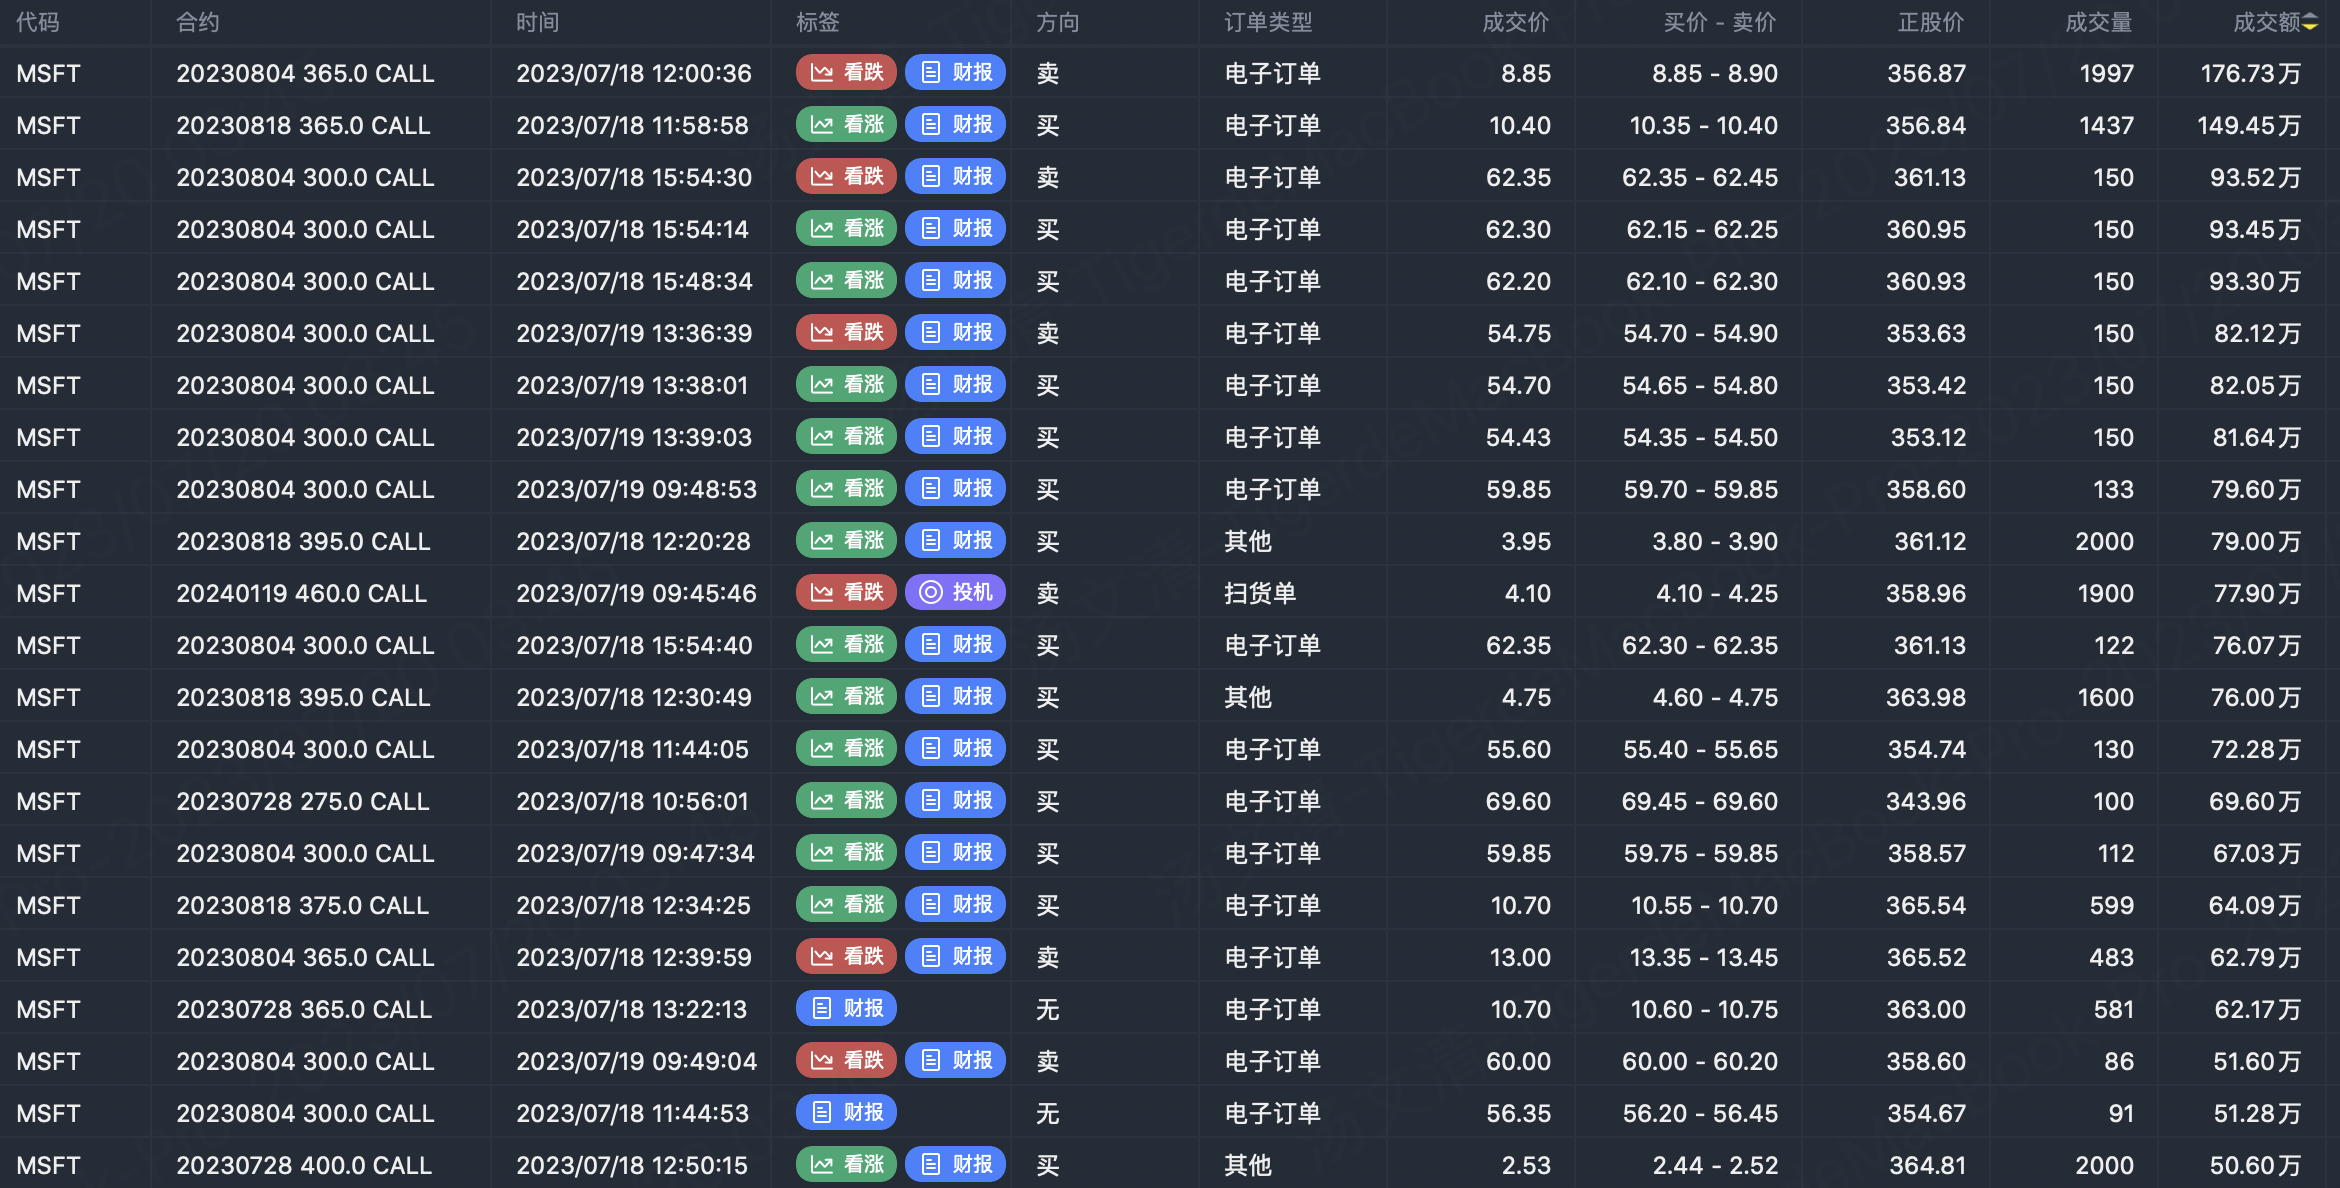Click the 176.73万 turnover value

coord(2251,73)
